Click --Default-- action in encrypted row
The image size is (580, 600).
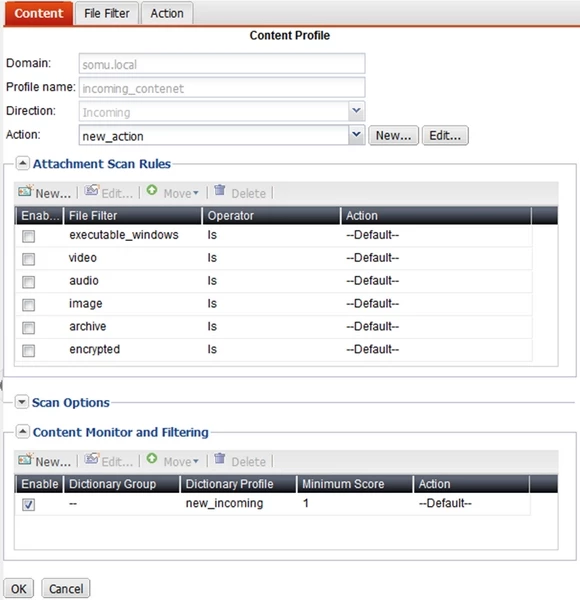click(372, 349)
